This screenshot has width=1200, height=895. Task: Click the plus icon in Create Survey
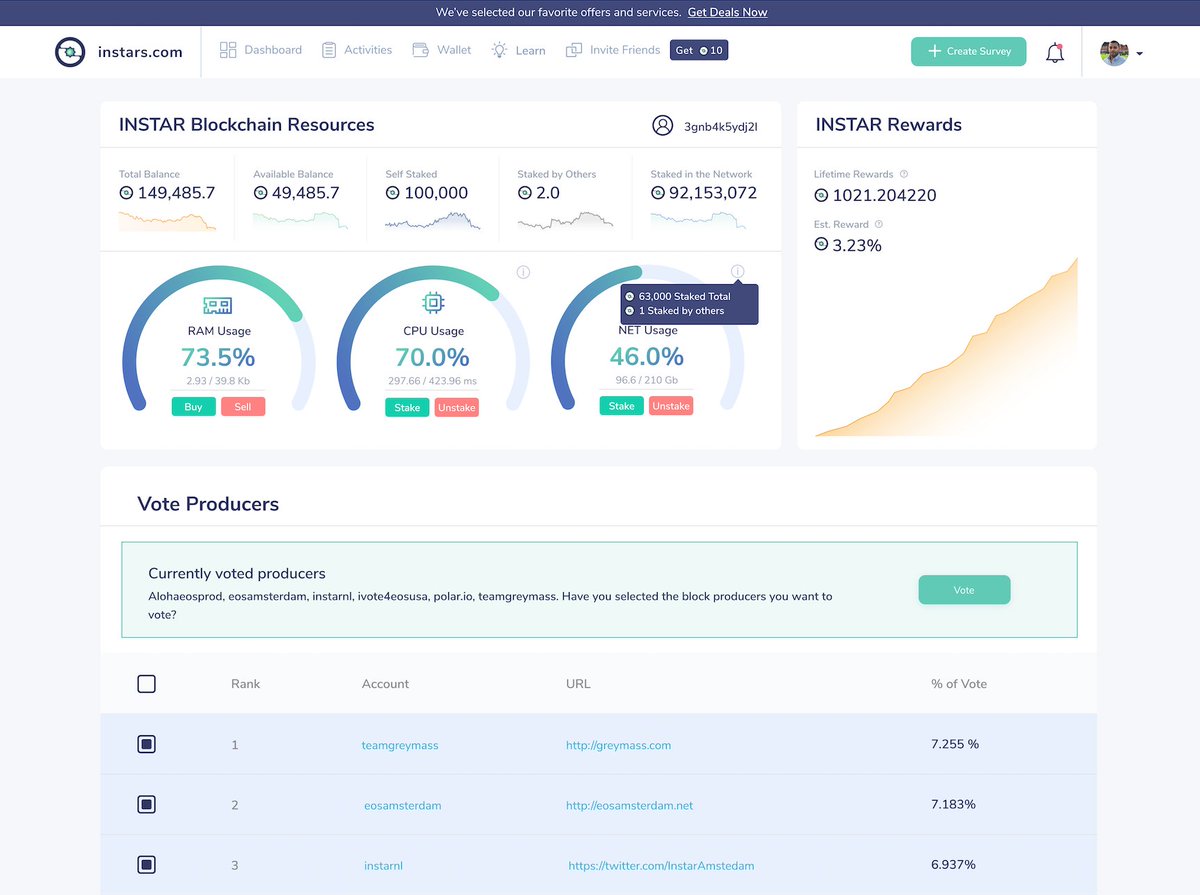(934, 51)
